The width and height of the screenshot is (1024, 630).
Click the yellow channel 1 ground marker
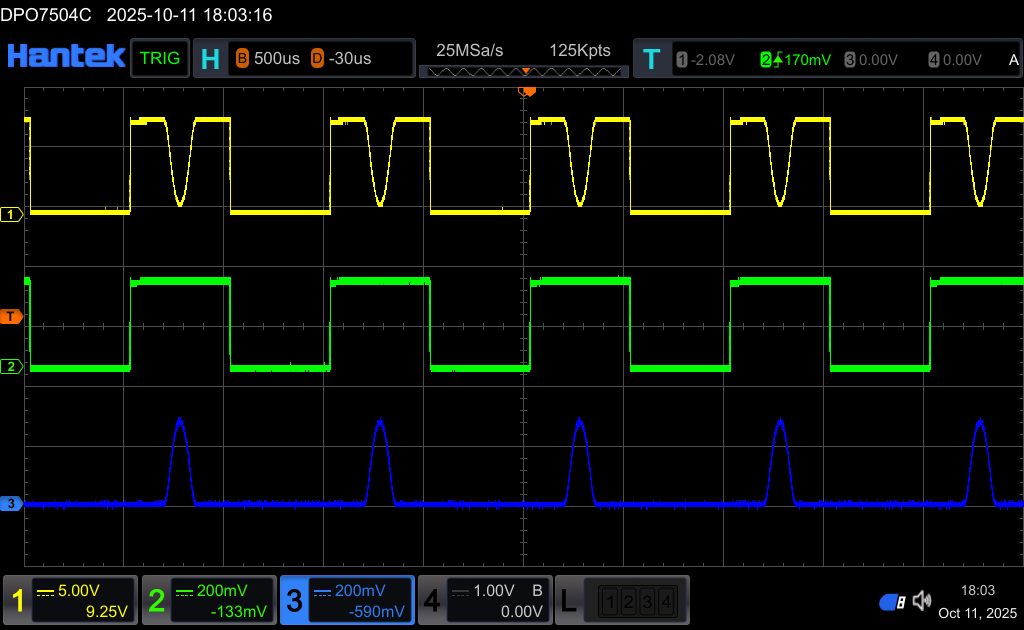pyautogui.click(x=11, y=214)
